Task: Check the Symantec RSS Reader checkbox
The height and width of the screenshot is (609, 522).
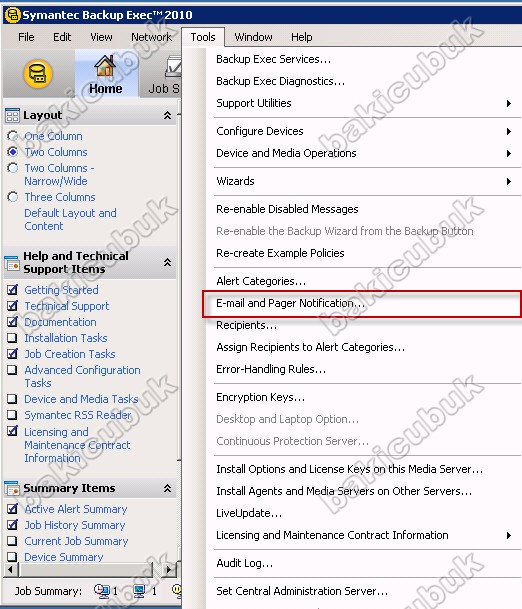Action: click(12, 415)
